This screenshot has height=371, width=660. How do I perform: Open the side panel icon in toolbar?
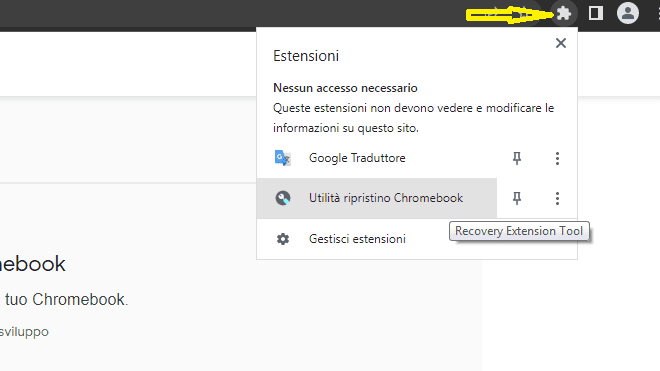click(596, 13)
